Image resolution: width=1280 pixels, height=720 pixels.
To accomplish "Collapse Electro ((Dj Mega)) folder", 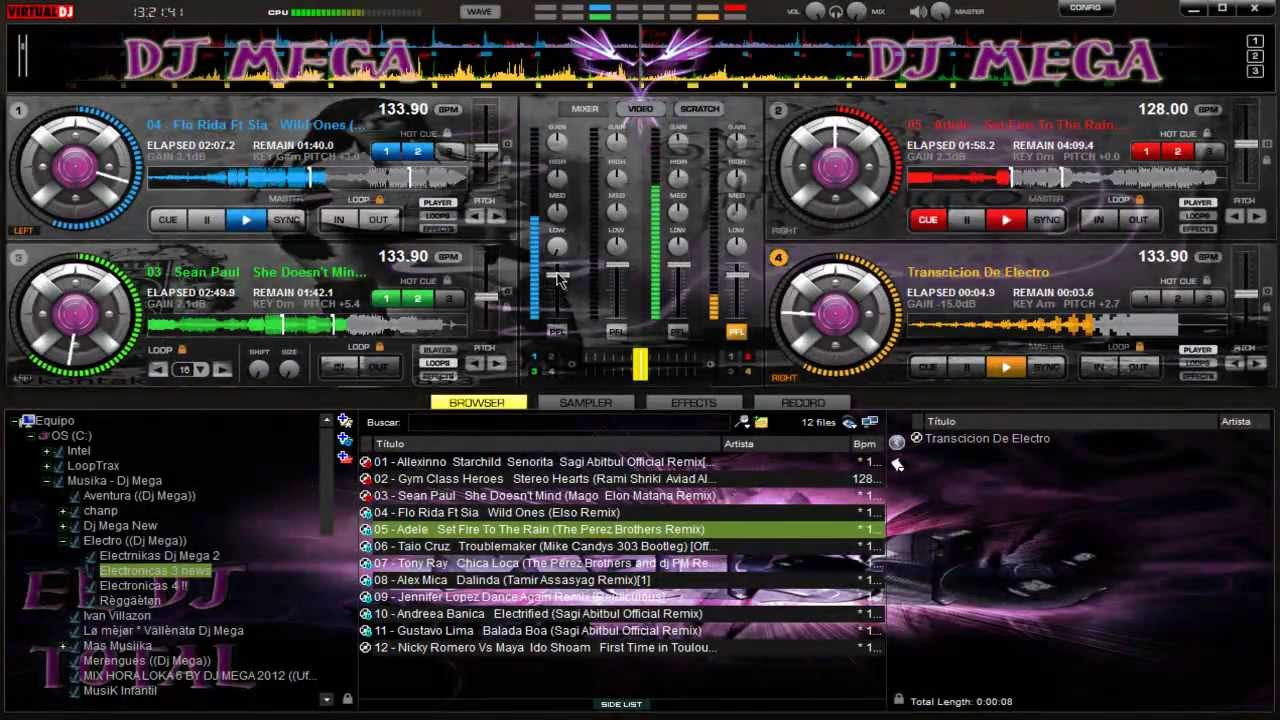I will tap(62, 541).
